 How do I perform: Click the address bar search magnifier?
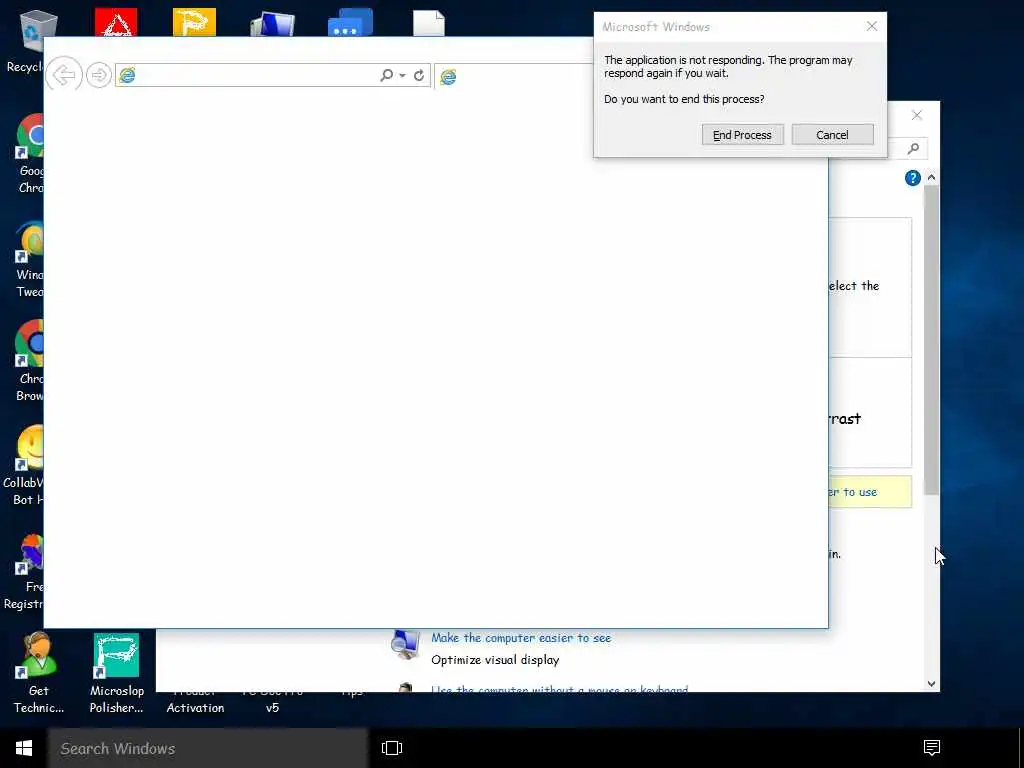[387, 75]
